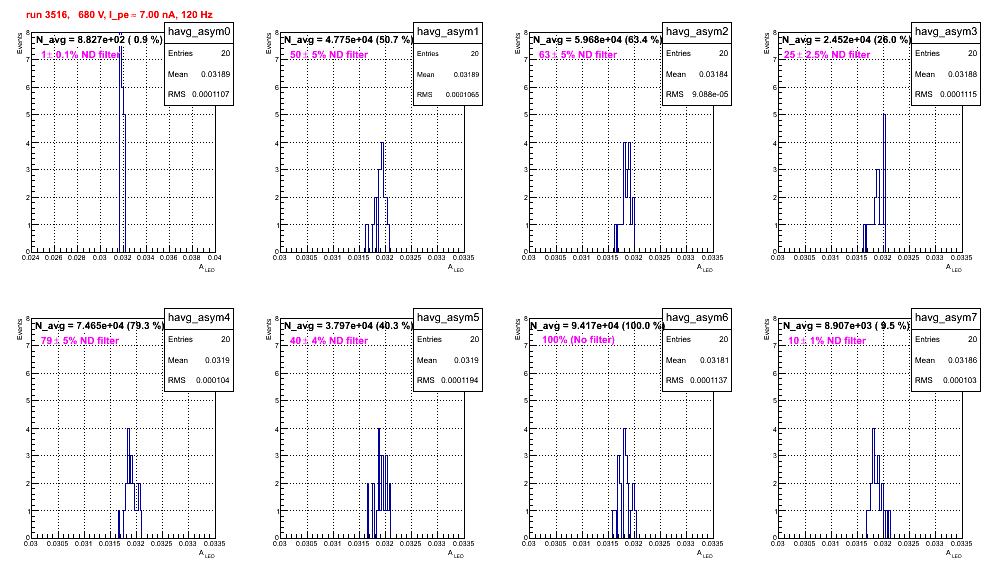Click the red run 3516 header text
The width and height of the screenshot is (996, 572).
coord(119,15)
